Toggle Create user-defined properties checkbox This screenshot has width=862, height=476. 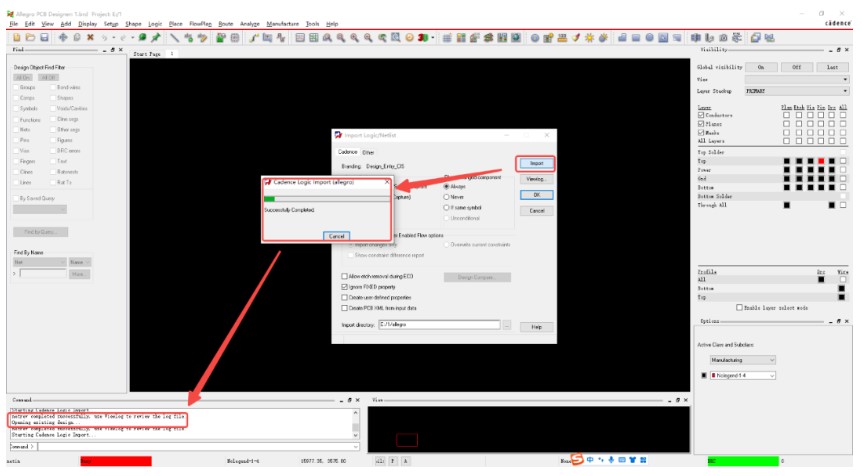coord(345,297)
